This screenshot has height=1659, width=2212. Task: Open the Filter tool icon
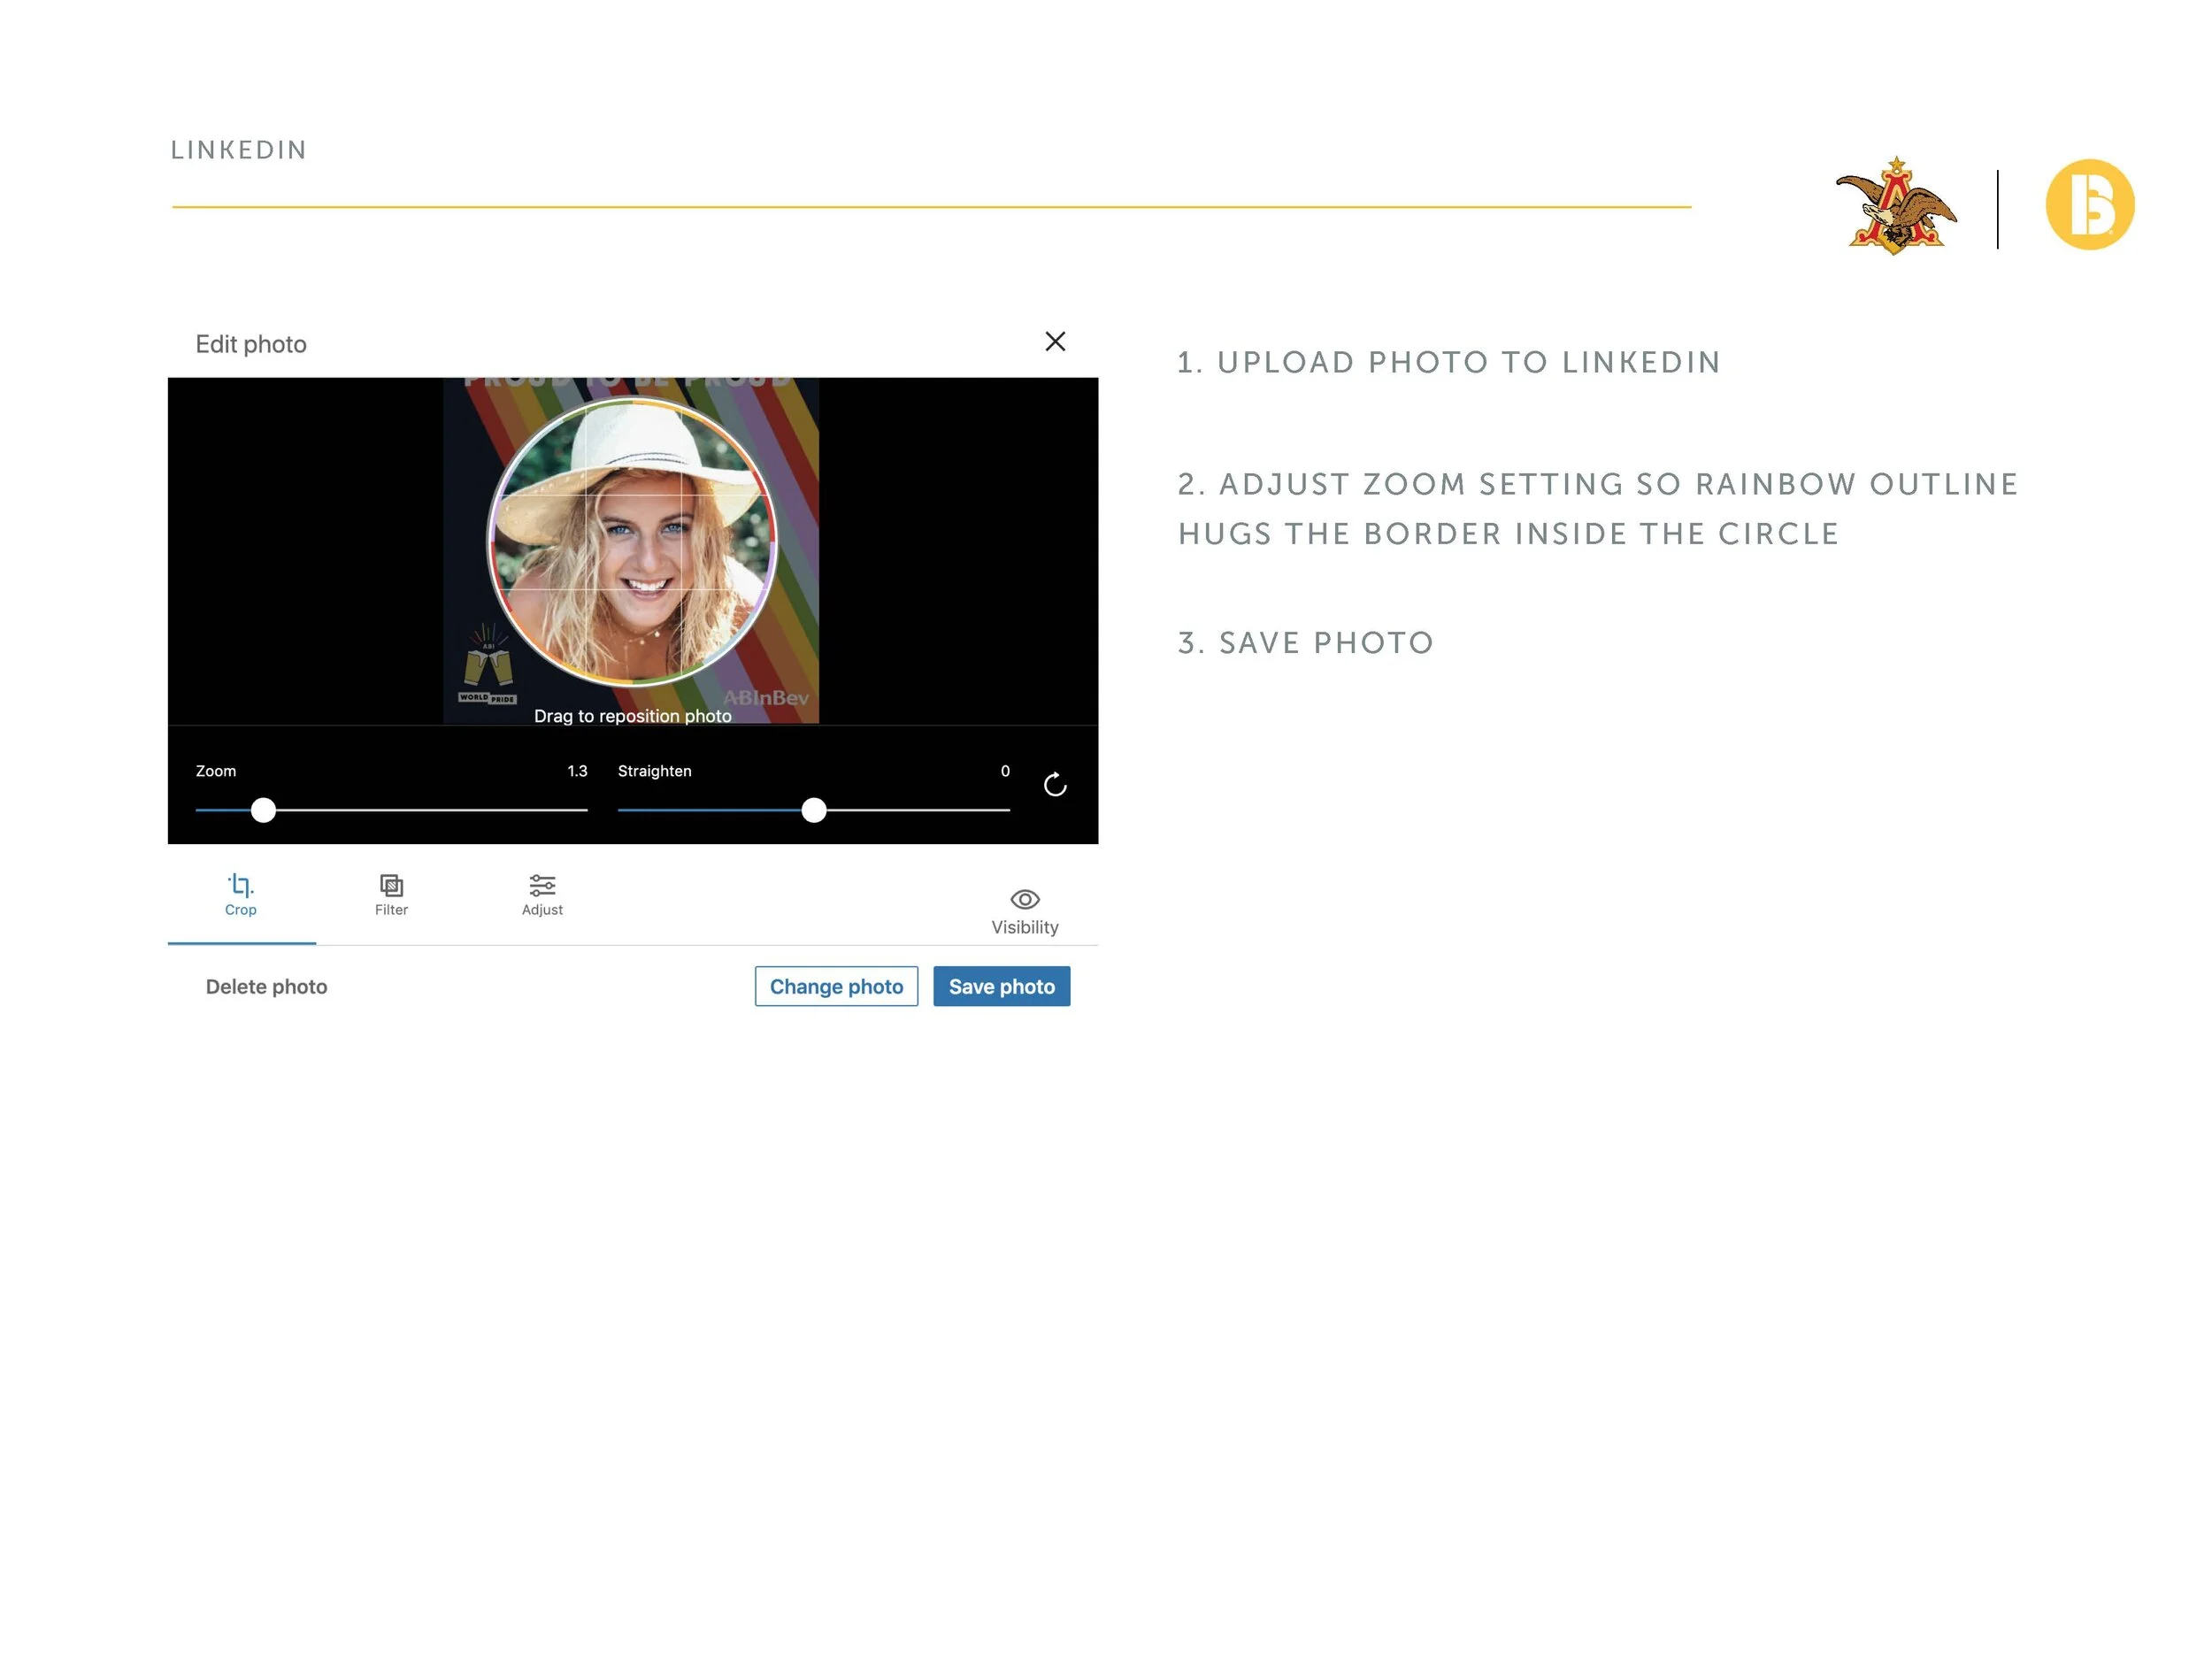tap(391, 885)
